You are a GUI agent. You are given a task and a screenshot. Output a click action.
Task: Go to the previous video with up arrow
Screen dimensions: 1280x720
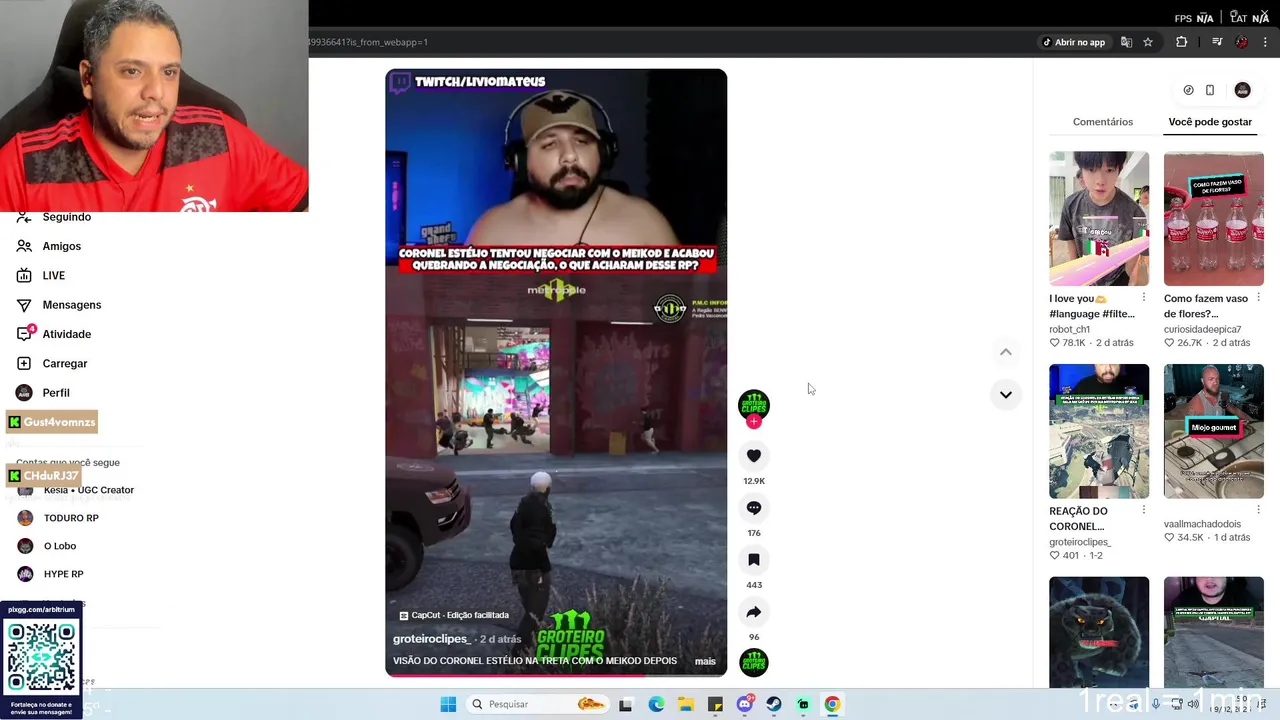click(x=1006, y=352)
